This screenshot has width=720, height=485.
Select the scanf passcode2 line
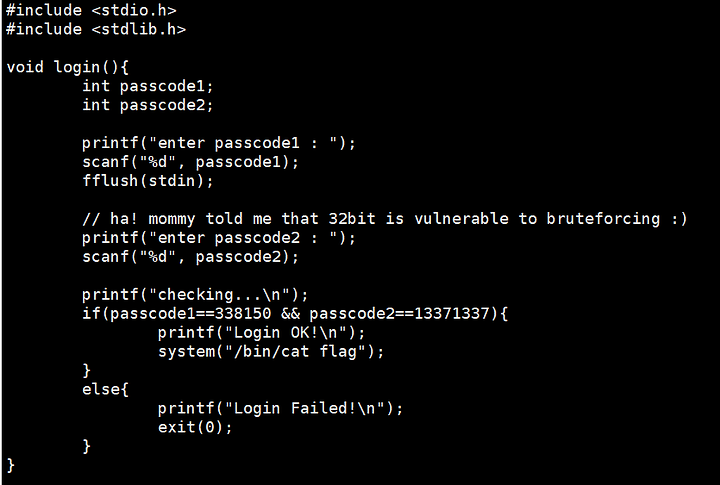190,257
